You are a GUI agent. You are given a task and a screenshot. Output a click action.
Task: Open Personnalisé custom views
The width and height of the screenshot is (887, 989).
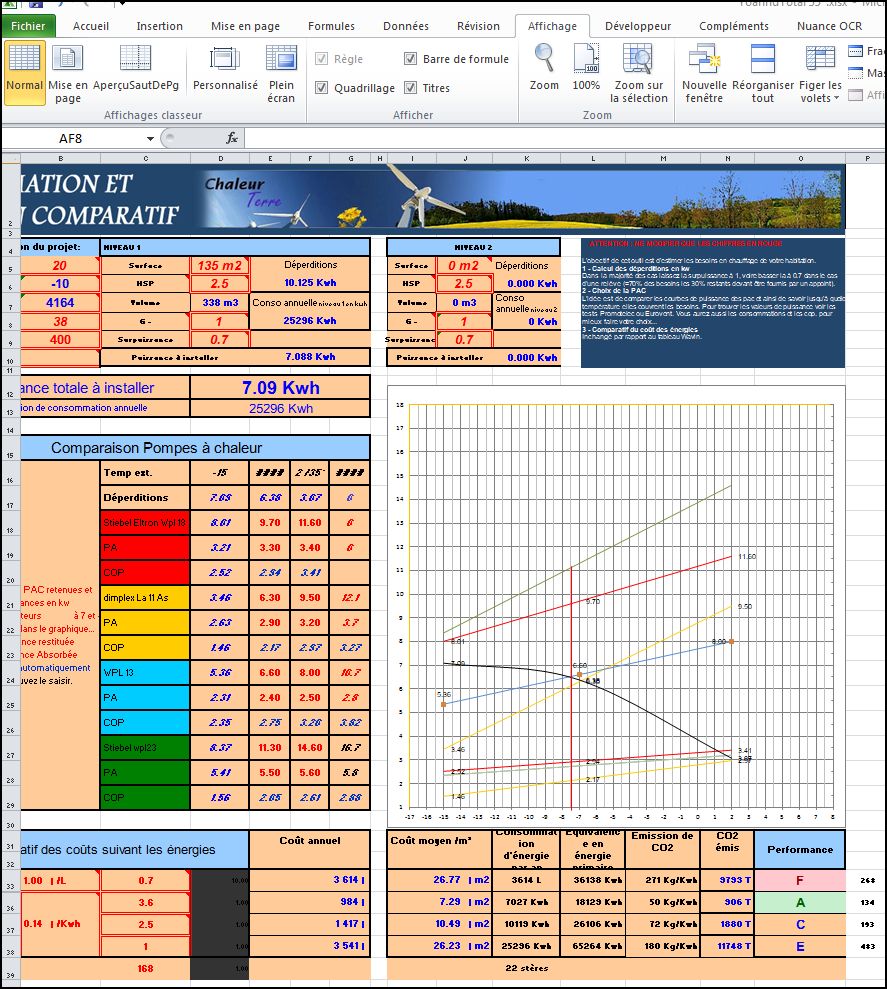(x=225, y=68)
